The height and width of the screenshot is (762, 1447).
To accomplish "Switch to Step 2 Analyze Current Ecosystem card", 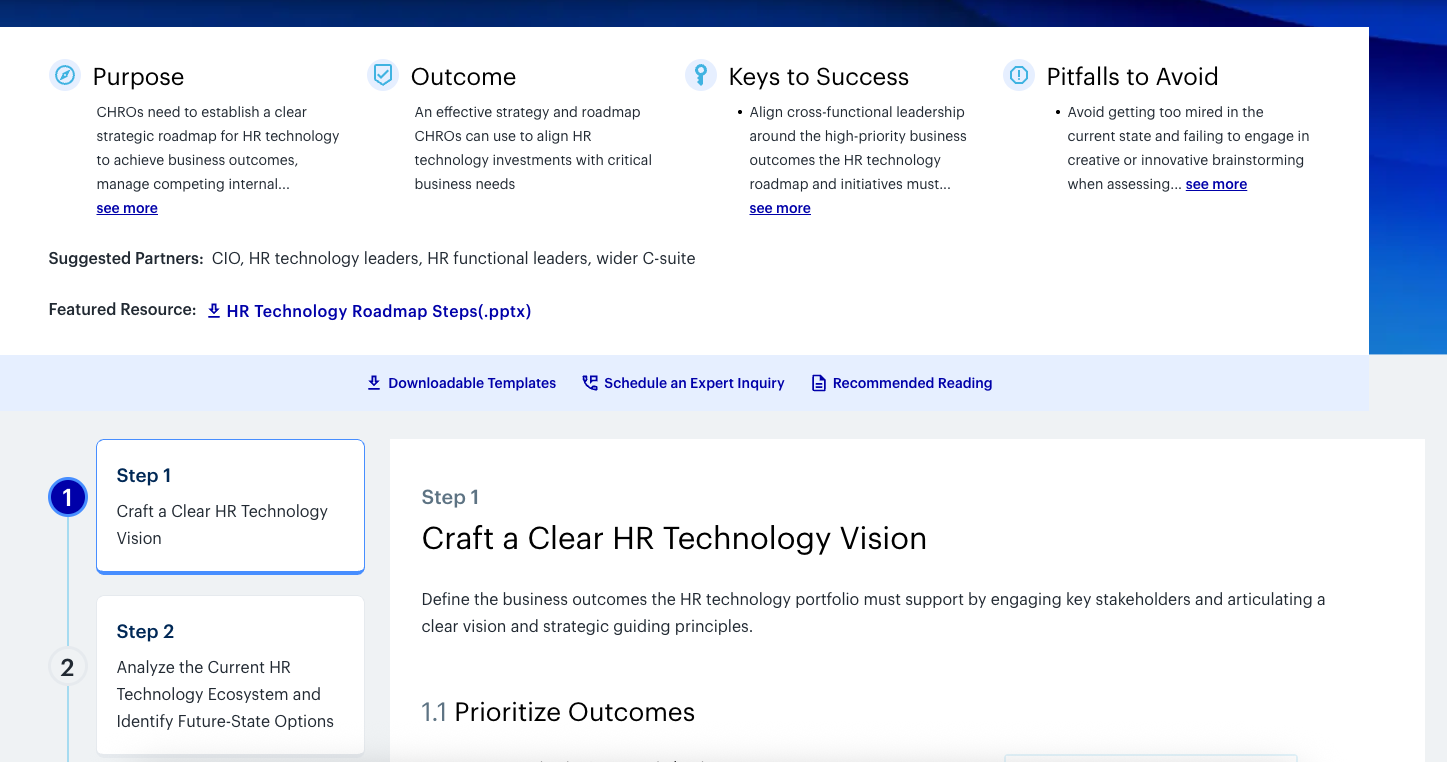I will pyautogui.click(x=230, y=675).
